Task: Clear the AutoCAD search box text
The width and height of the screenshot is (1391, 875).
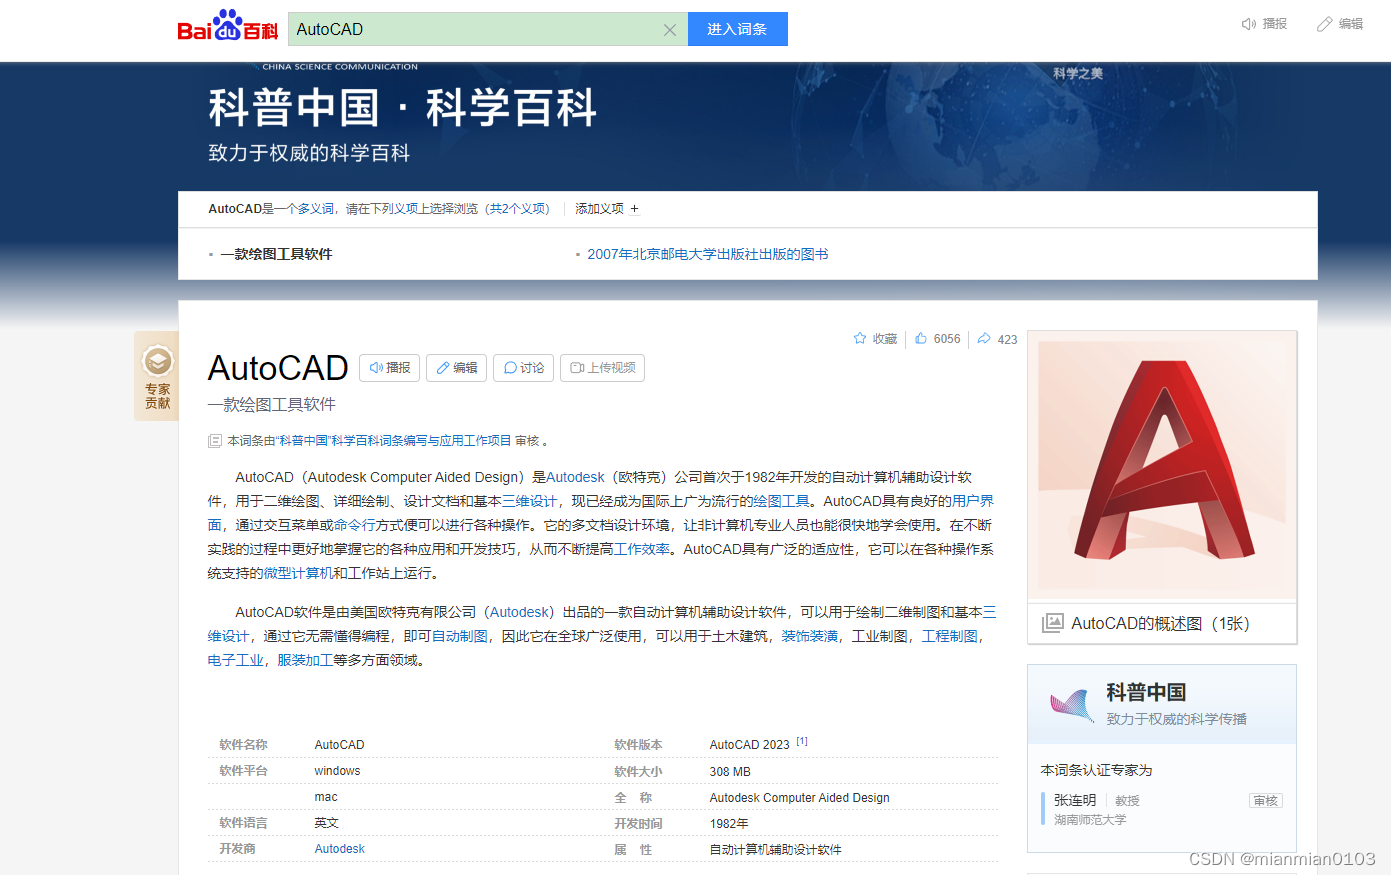Action: [x=670, y=30]
